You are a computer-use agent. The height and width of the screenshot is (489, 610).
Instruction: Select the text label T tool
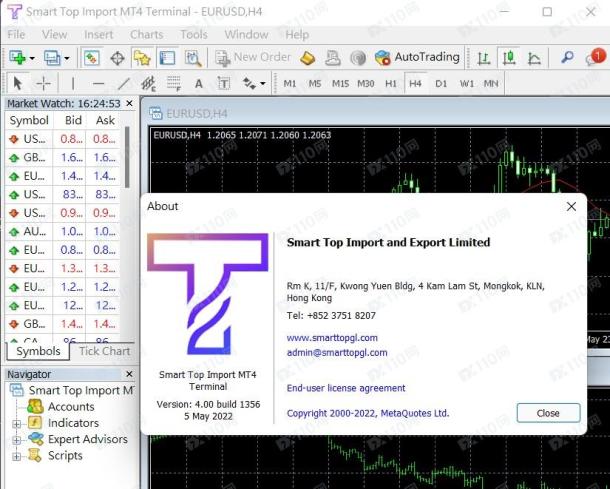click(x=224, y=83)
